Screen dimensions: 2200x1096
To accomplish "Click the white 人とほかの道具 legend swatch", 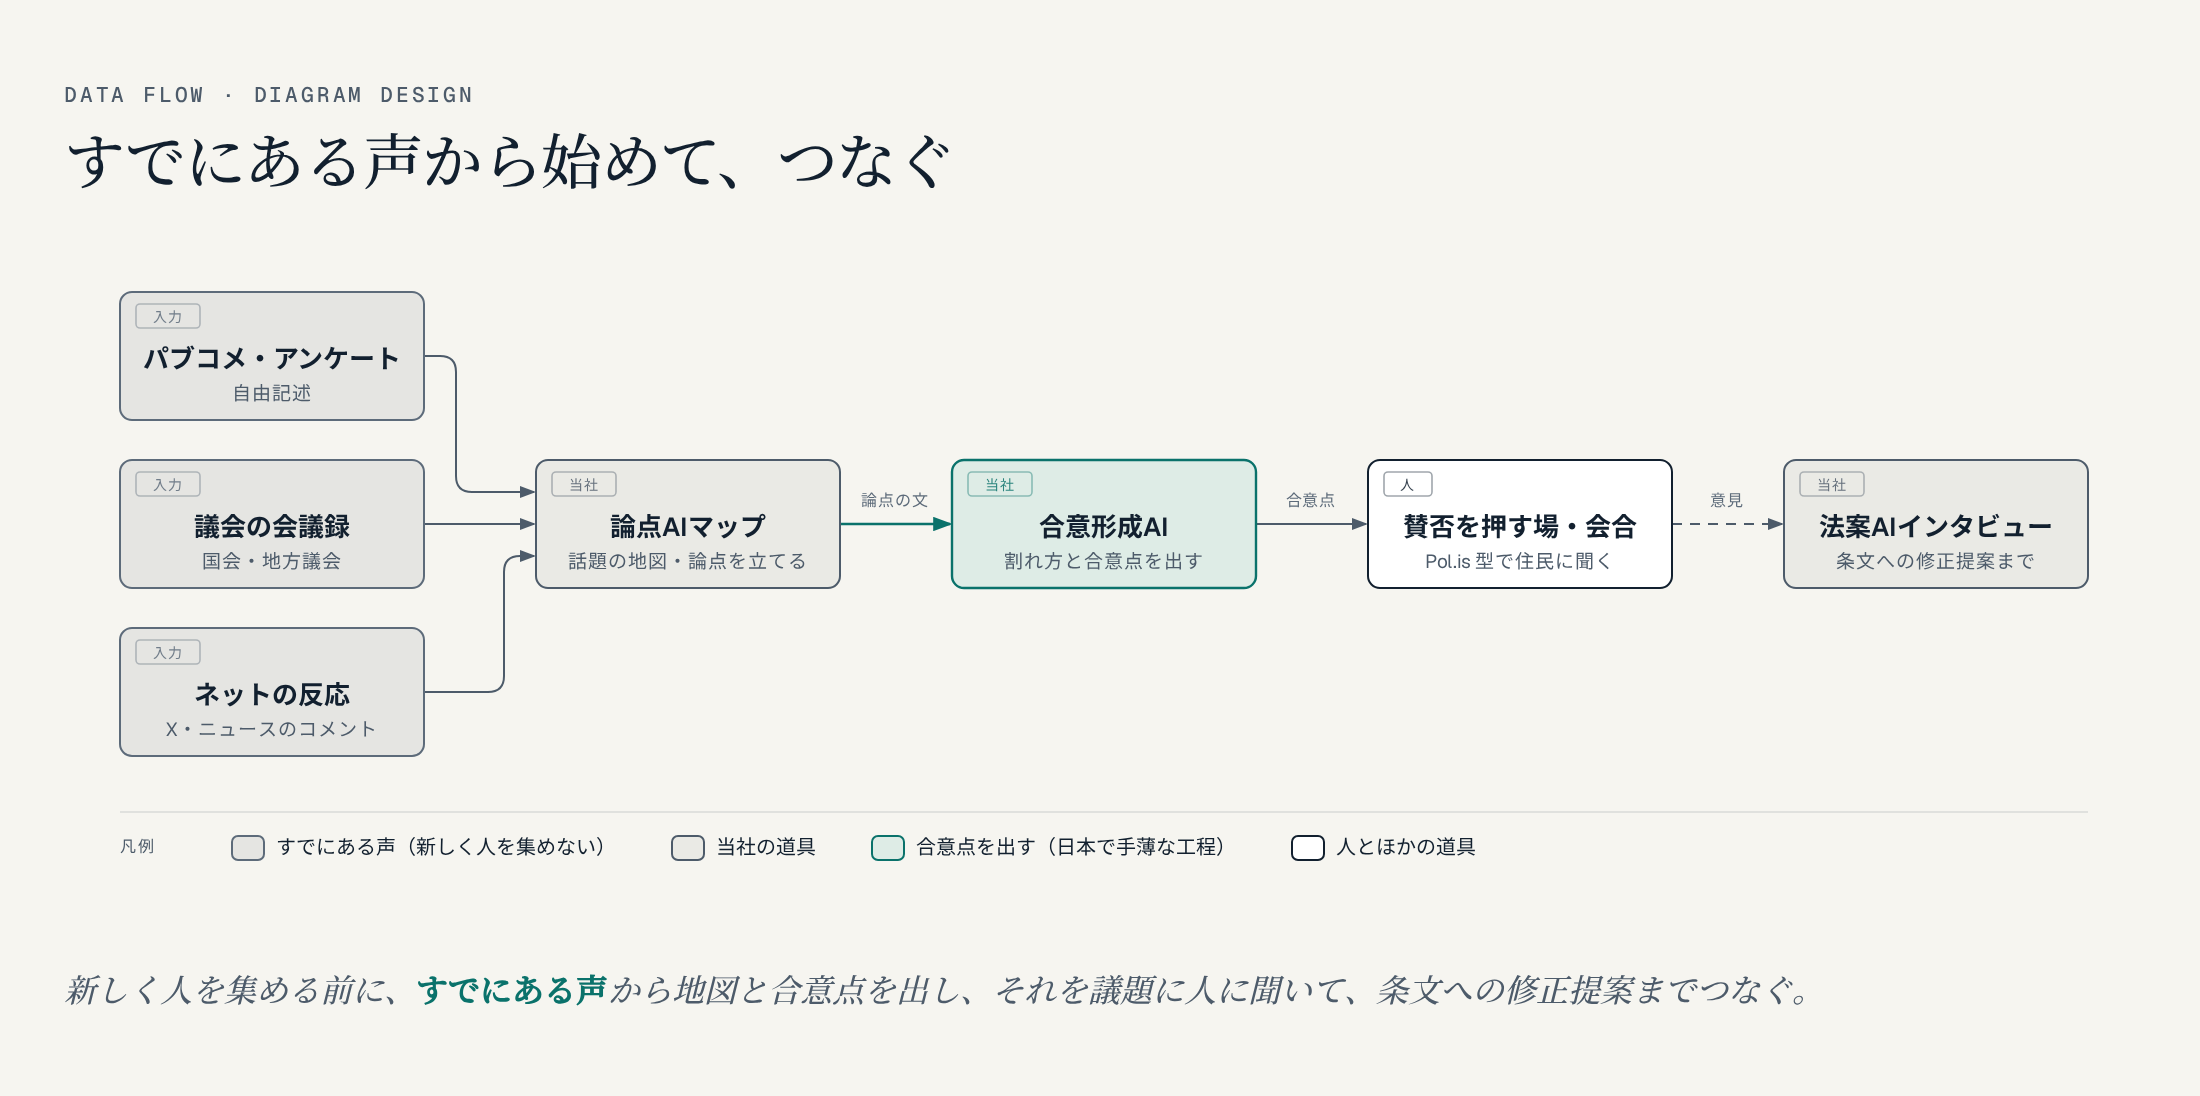I will point(1308,848).
